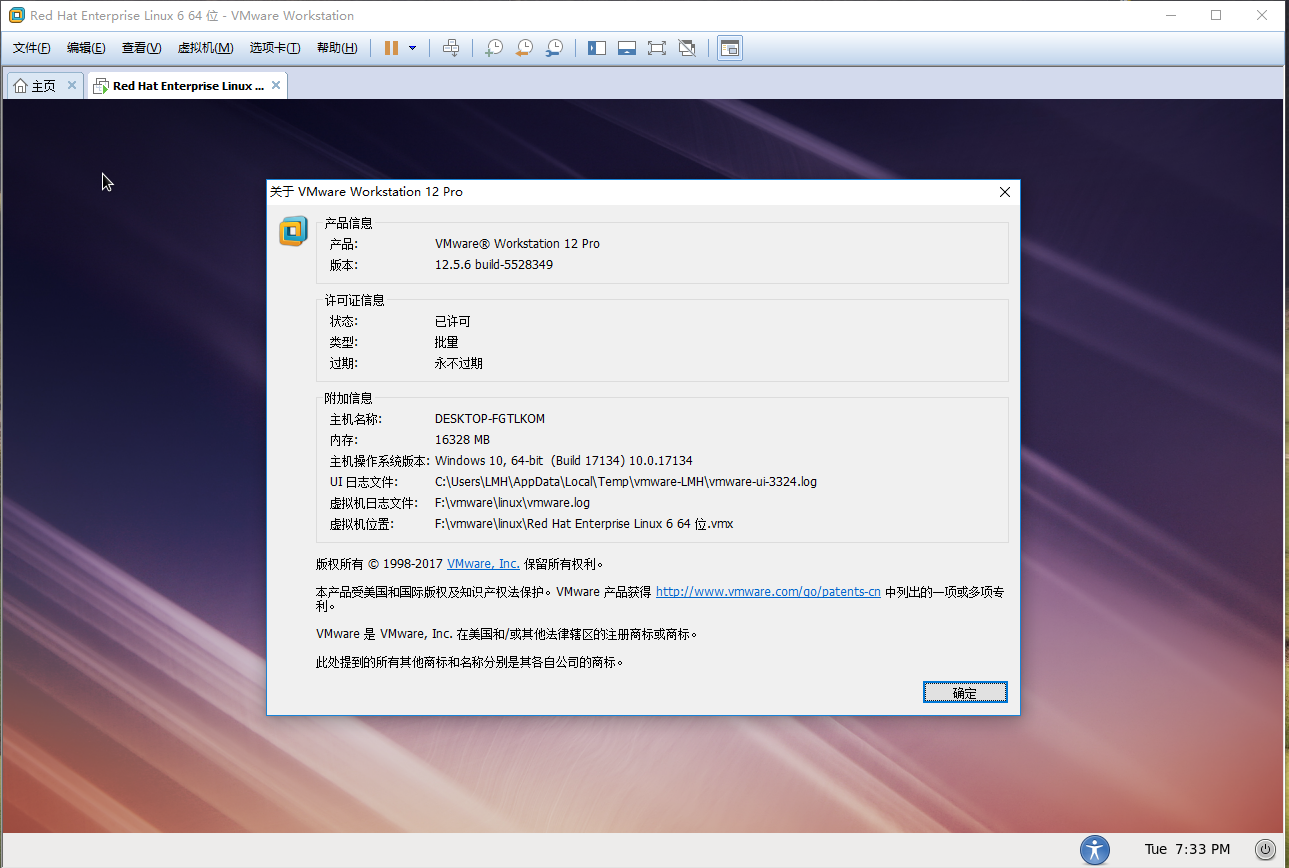Click the memory value 16328 MB
1289x868 pixels.
coord(462,440)
